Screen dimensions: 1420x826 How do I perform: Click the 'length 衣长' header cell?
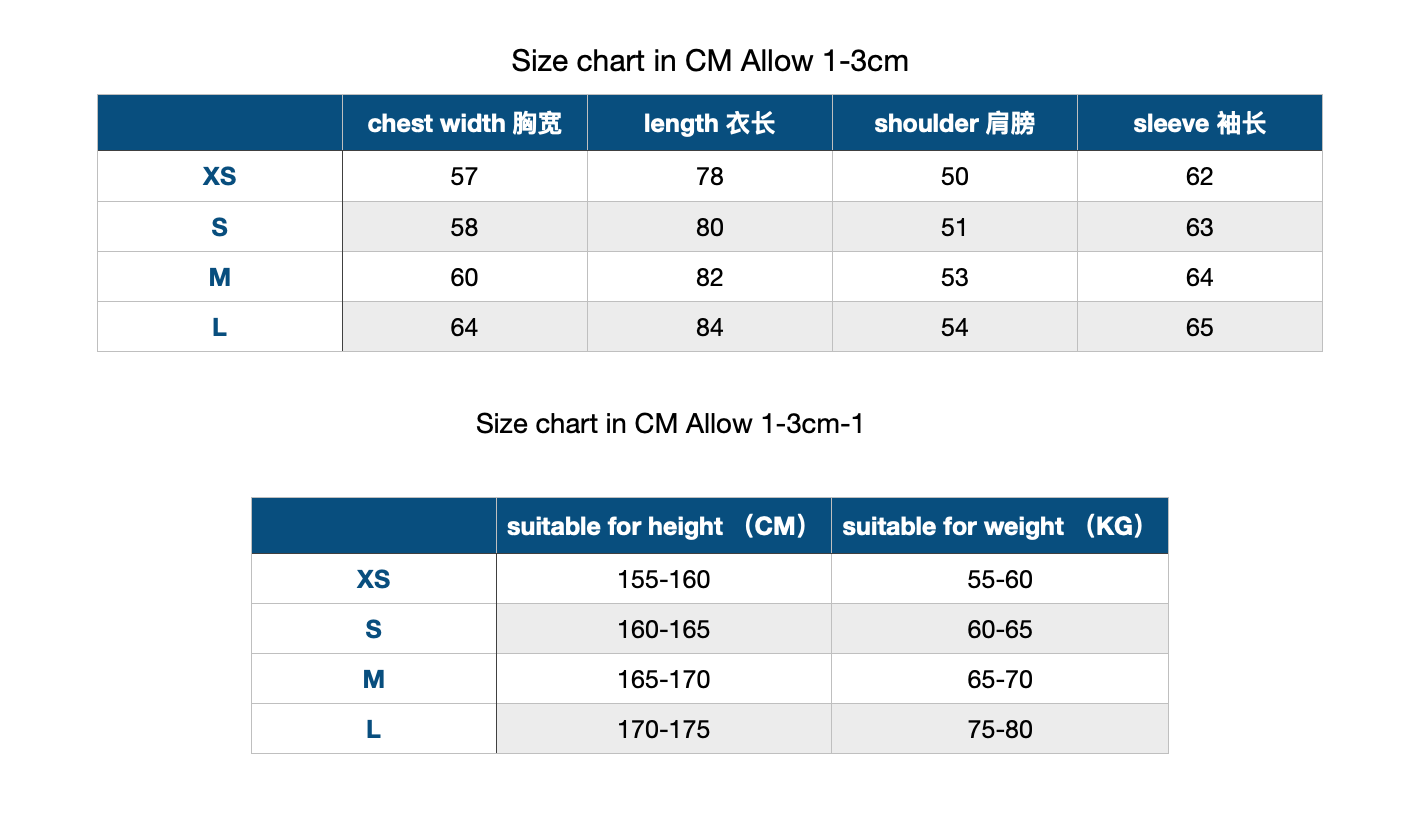tap(710, 123)
